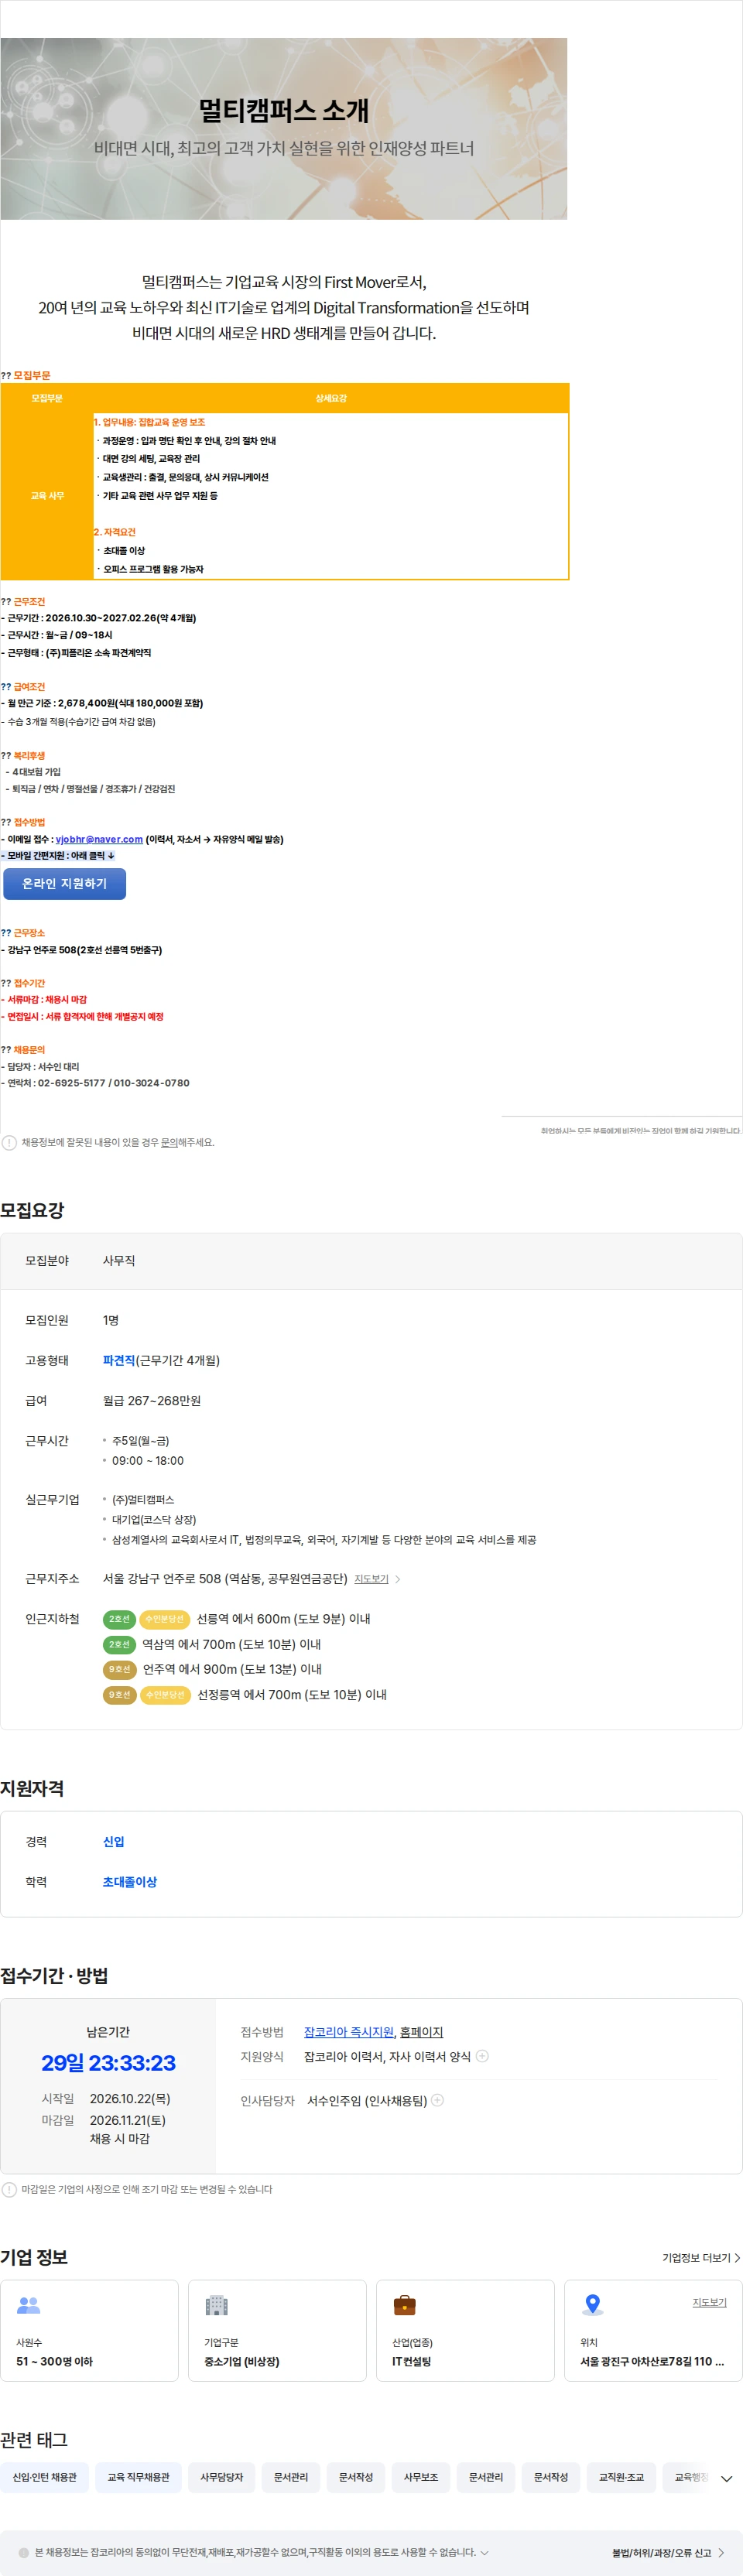Select the 수인분당선 badge for 선정릉역

[x=165, y=1694]
